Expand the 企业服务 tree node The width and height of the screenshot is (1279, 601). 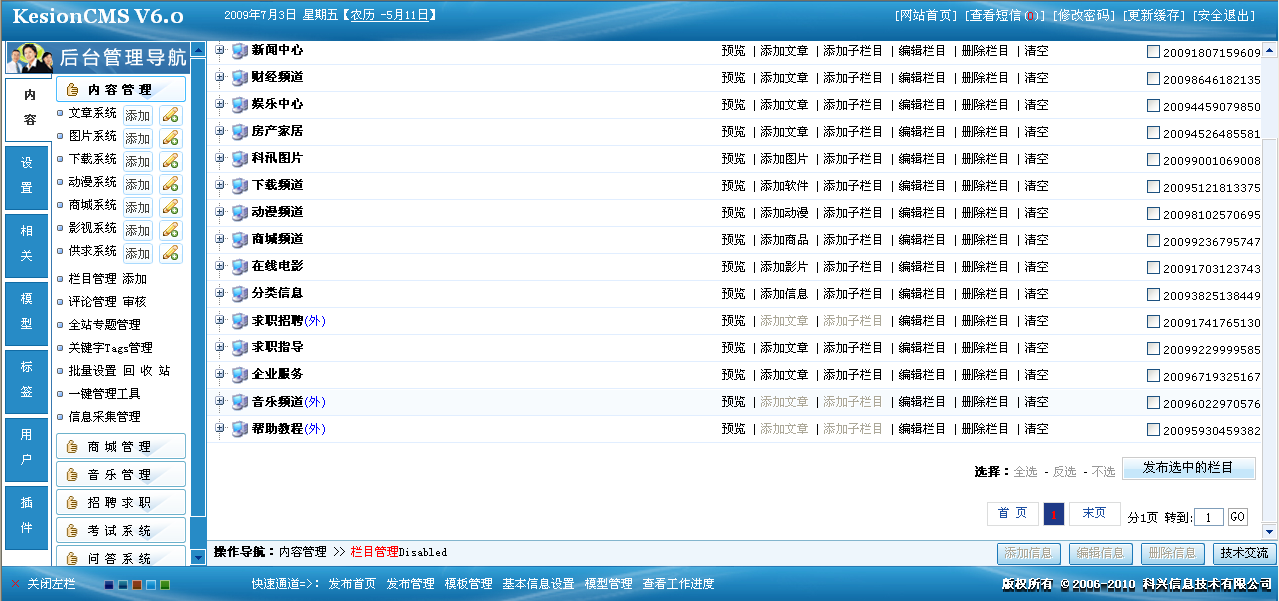click(220, 374)
